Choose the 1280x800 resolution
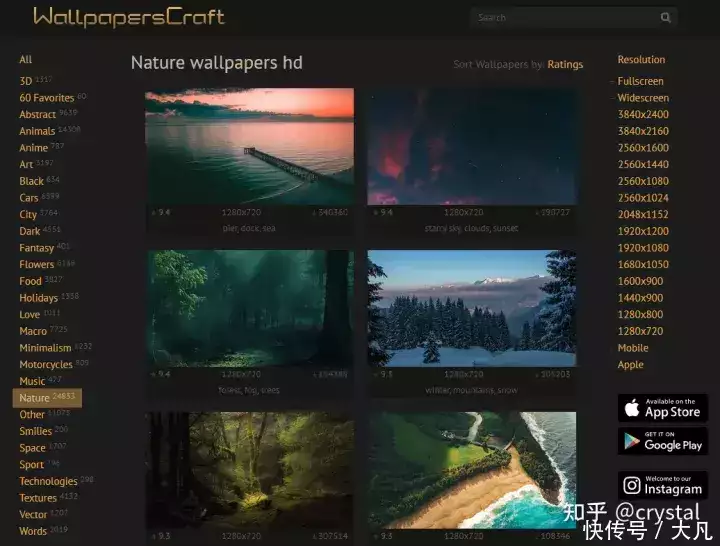 pyautogui.click(x=640, y=315)
